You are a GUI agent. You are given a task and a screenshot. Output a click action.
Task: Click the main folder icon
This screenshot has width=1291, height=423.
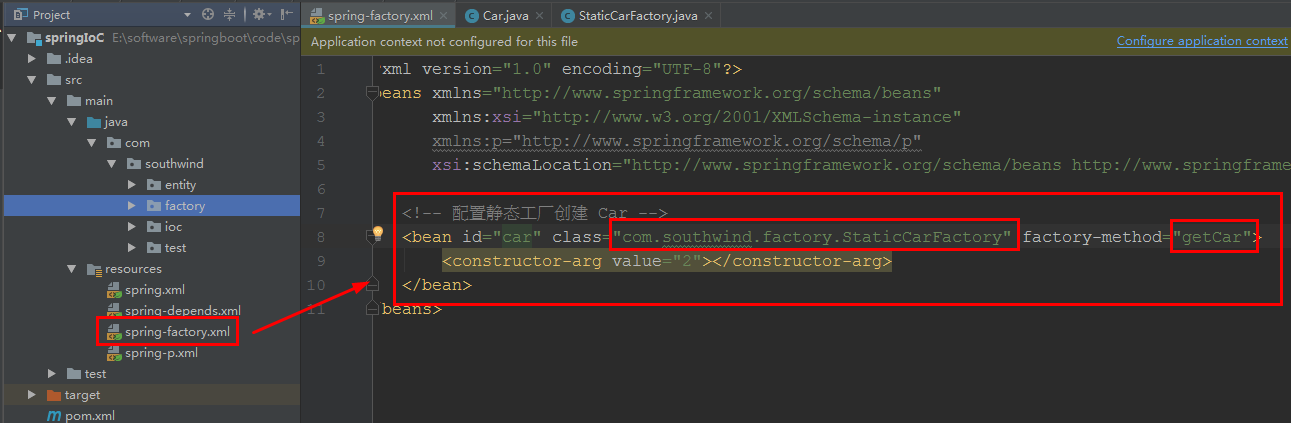click(x=74, y=101)
